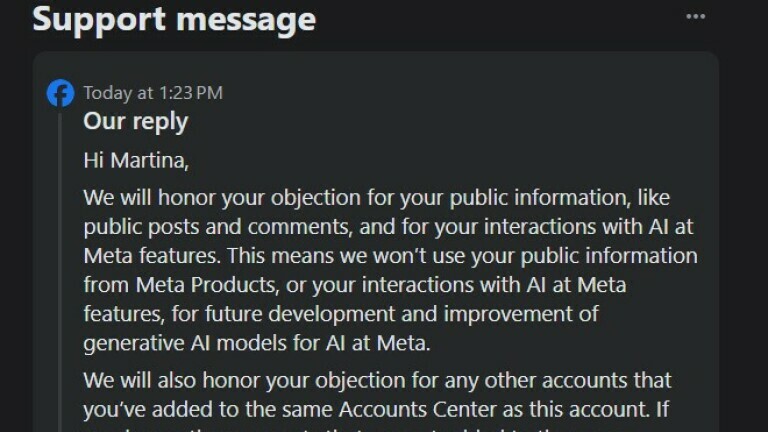
Task: Click the vertical thread line below the logo
Action: coord(60,272)
